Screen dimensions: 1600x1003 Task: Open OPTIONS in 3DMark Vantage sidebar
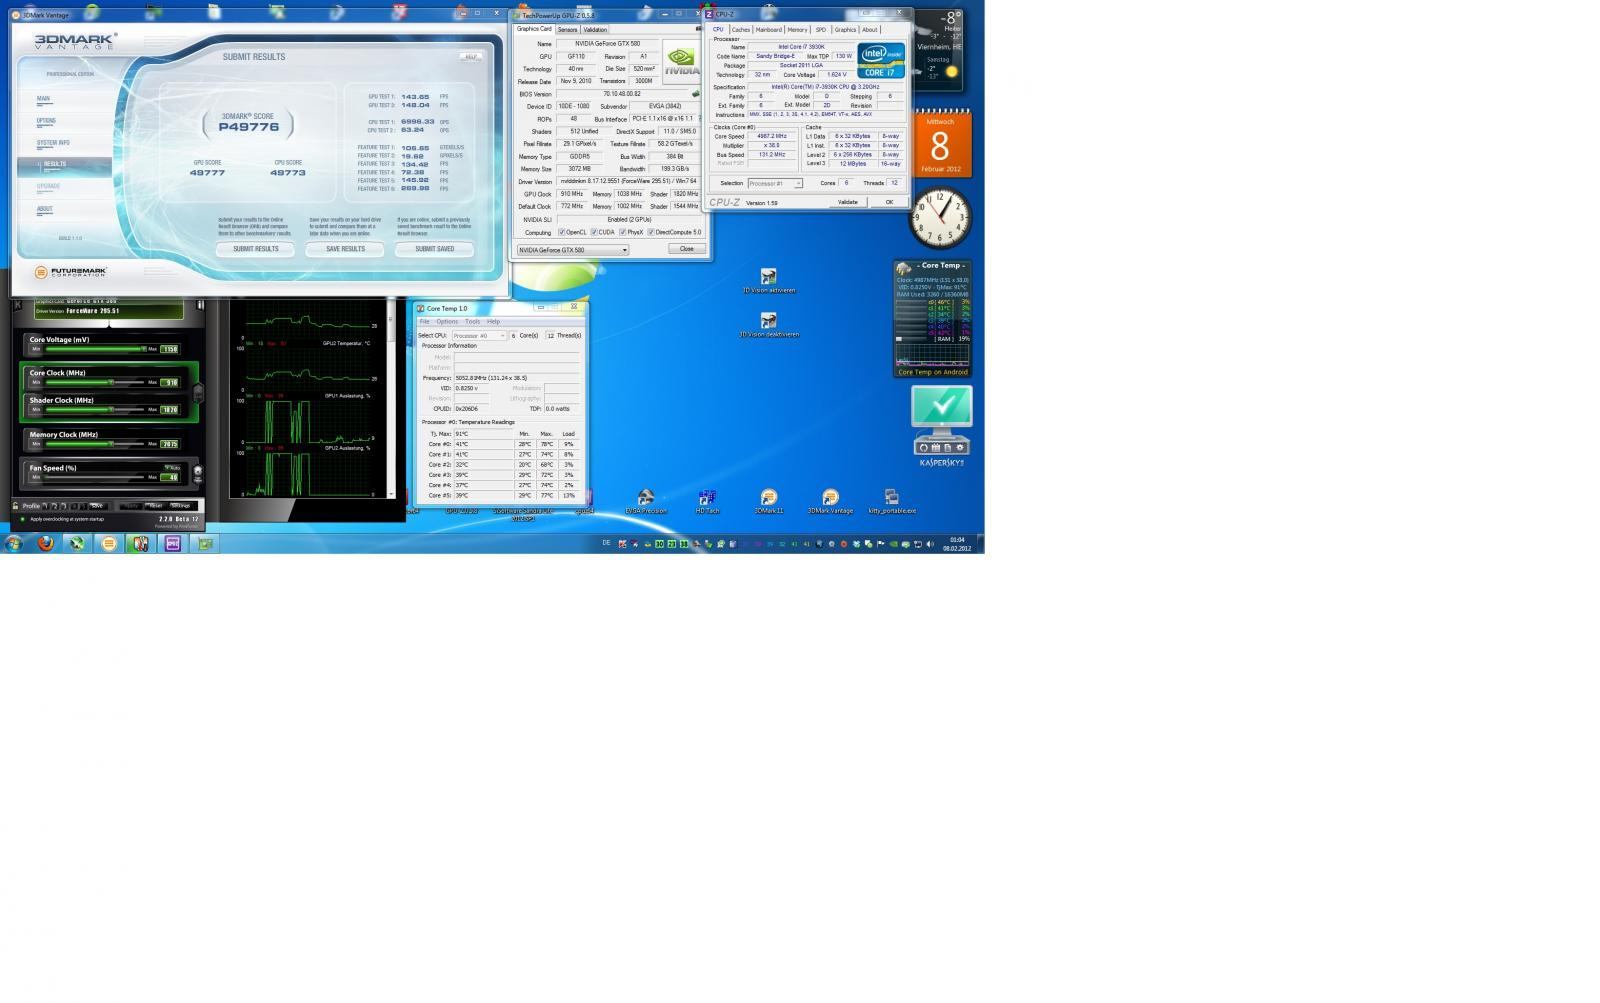[x=46, y=121]
